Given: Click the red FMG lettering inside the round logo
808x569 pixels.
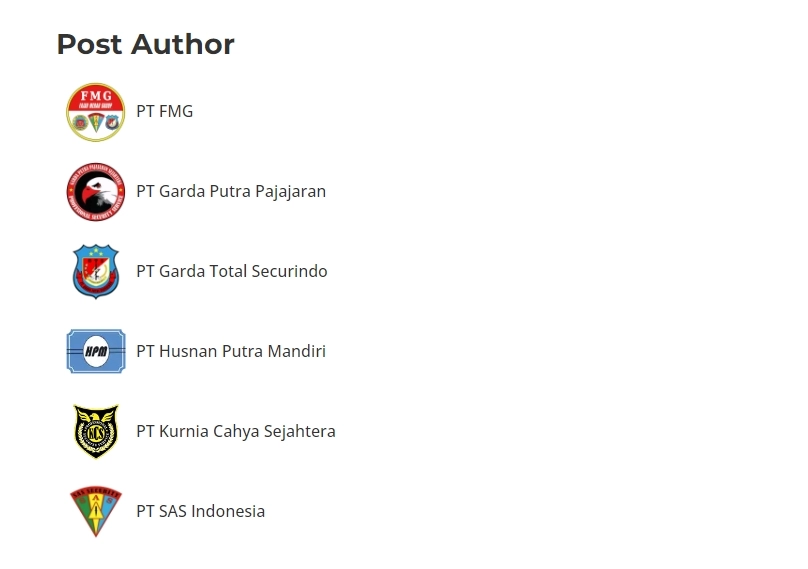Looking at the screenshot, I should 96,96.
